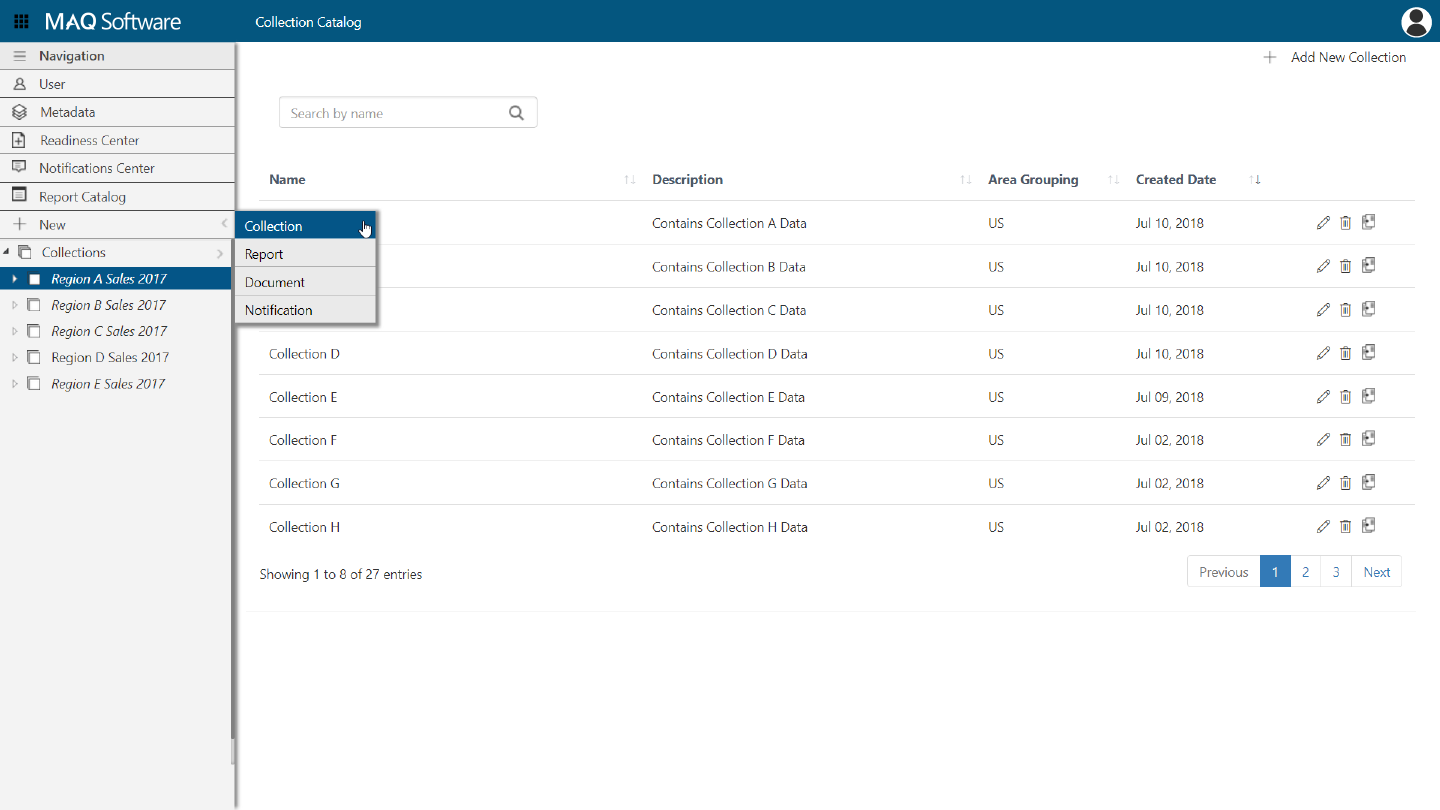1440x810 pixels.
Task: Click the Notifications Center chat icon
Action: tap(19, 167)
